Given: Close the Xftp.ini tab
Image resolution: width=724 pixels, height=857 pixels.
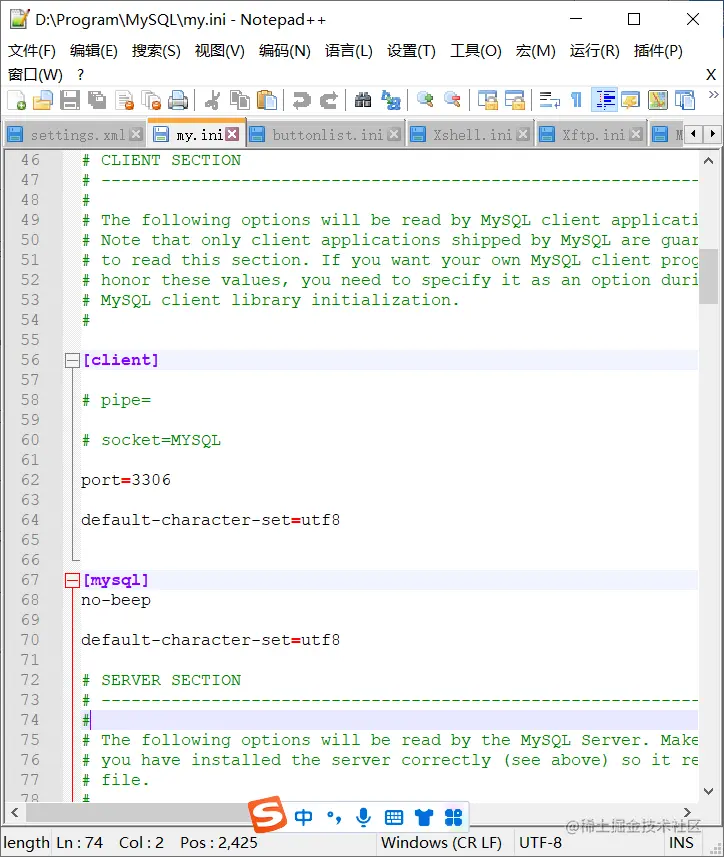Looking at the screenshot, I should (636, 134).
